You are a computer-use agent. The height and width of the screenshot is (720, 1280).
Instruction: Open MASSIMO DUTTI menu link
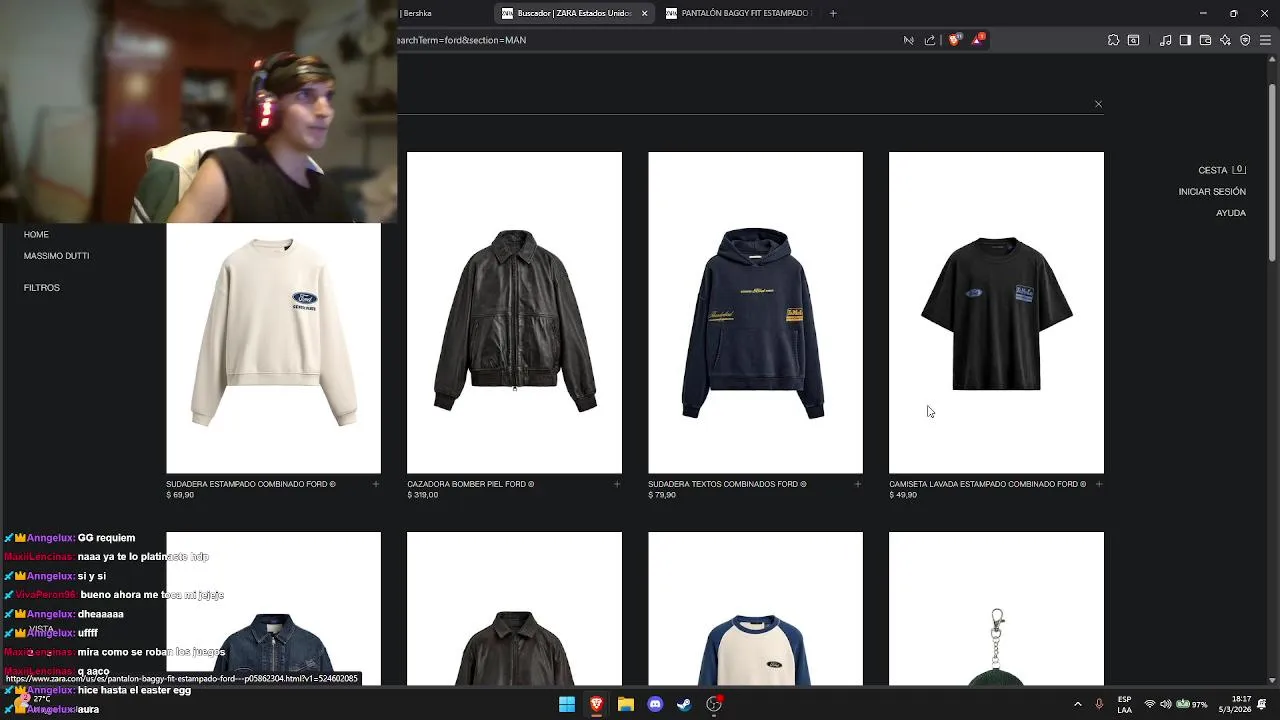tap(56, 256)
